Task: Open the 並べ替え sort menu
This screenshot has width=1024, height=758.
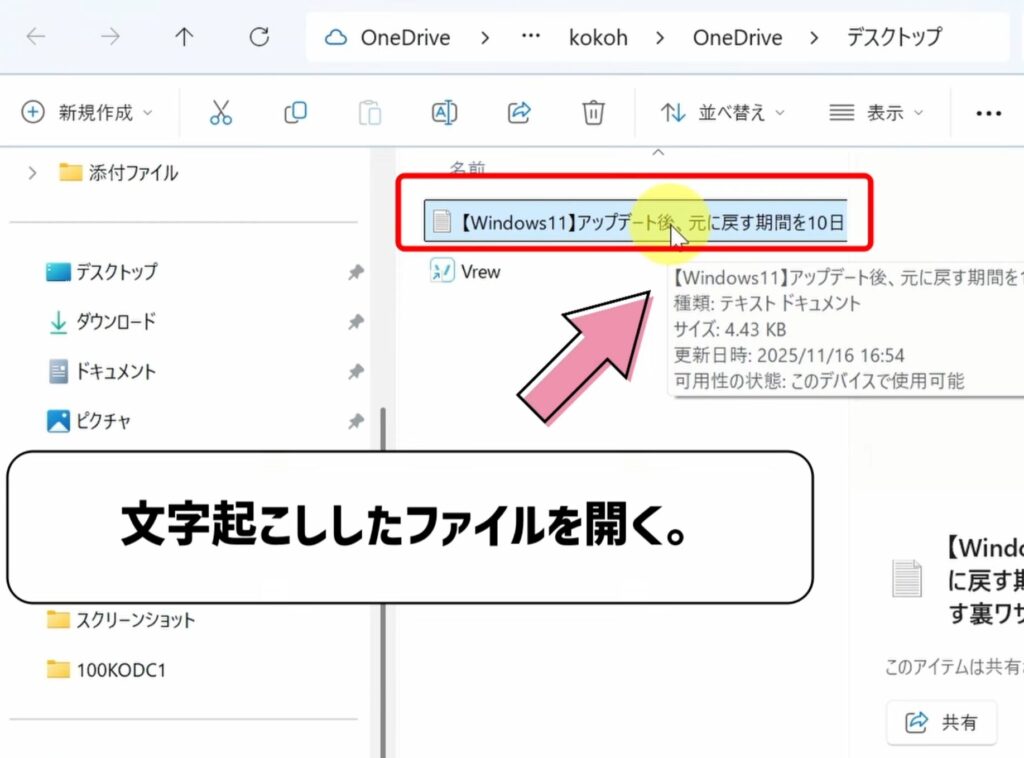Action: point(723,113)
